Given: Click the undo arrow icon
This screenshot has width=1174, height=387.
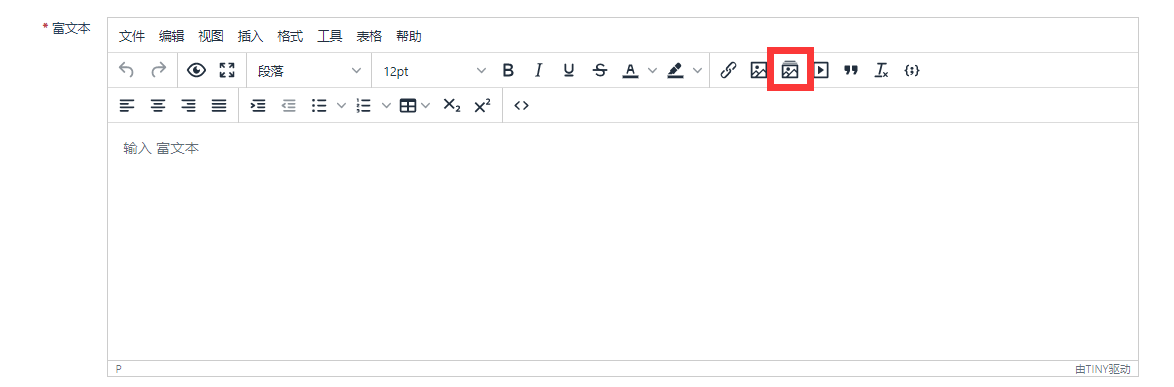Looking at the screenshot, I should point(127,70).
